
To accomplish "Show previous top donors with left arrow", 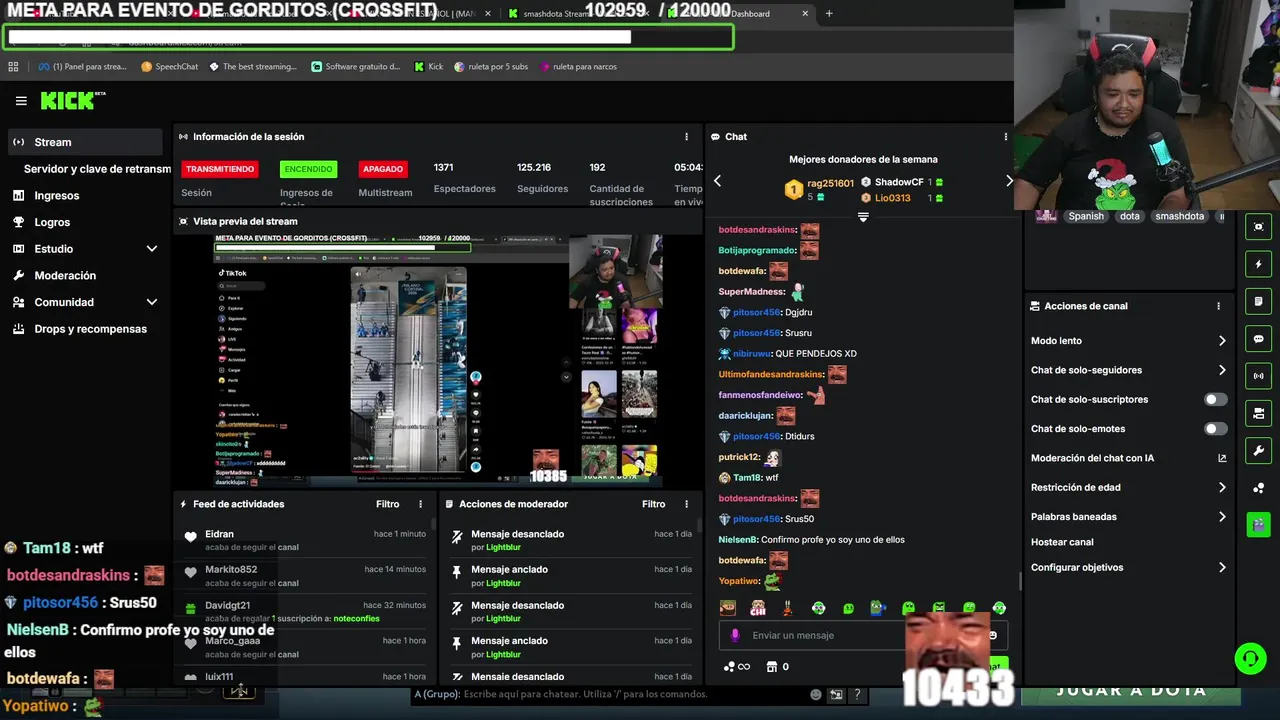I will point(717,181).
